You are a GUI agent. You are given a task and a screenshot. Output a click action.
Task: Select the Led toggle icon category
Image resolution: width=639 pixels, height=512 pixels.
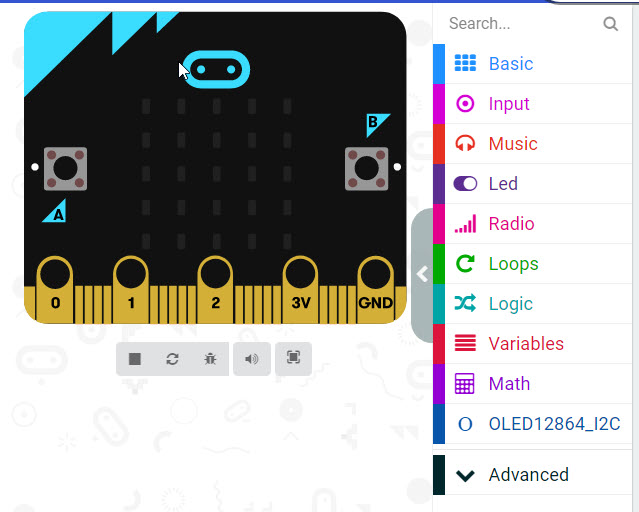point(465,183)
